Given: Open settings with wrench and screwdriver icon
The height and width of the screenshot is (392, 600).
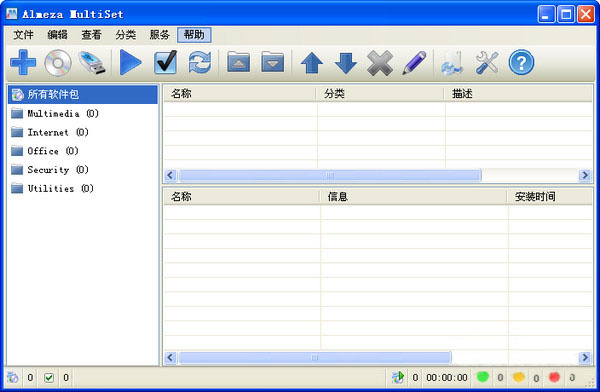Looking at the screenshot, I should (x=487, y=63).
